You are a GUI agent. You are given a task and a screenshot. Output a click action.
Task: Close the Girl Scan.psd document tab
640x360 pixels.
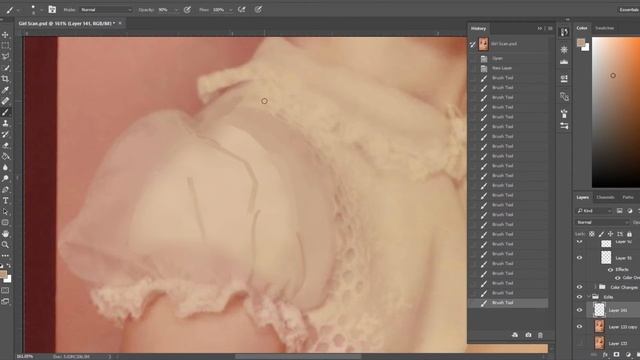point(120,23)
